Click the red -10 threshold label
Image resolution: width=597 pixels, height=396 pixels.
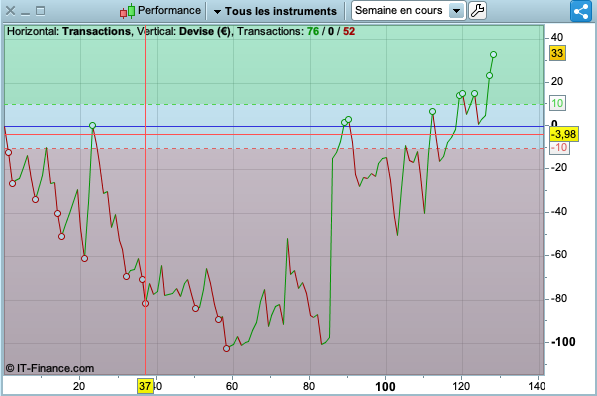coord(559,148)
